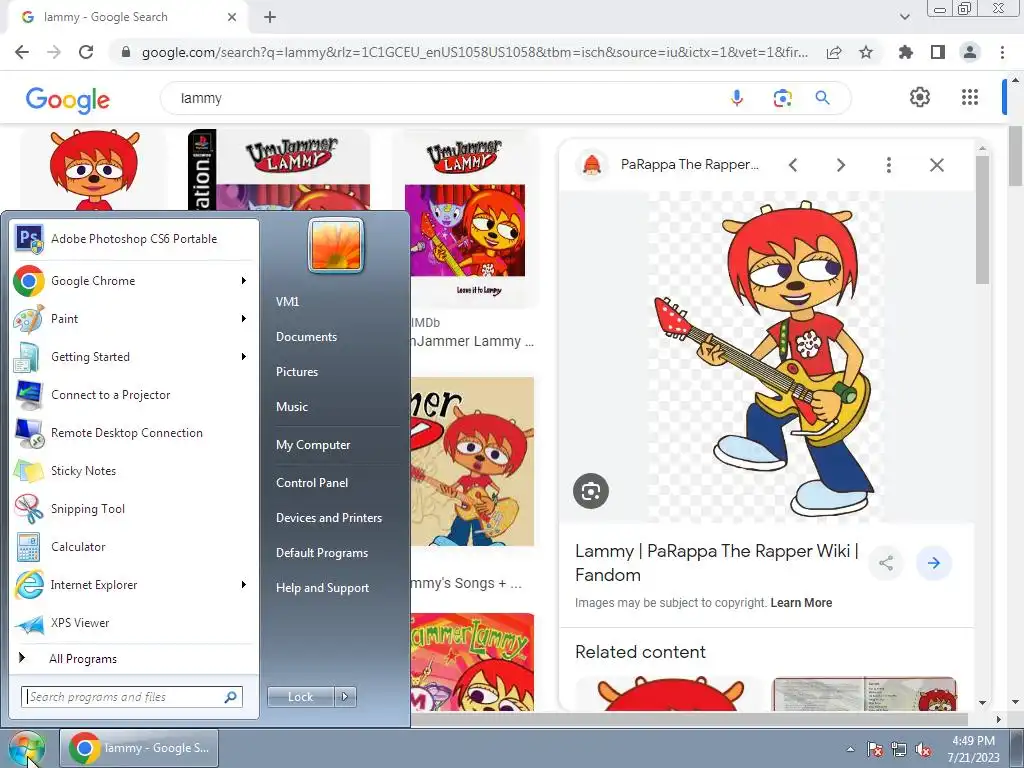Screen dimensions: 1024x768
Task: Open Documents from Start menu
Action: pyautogui.click(x=306, y=337)
